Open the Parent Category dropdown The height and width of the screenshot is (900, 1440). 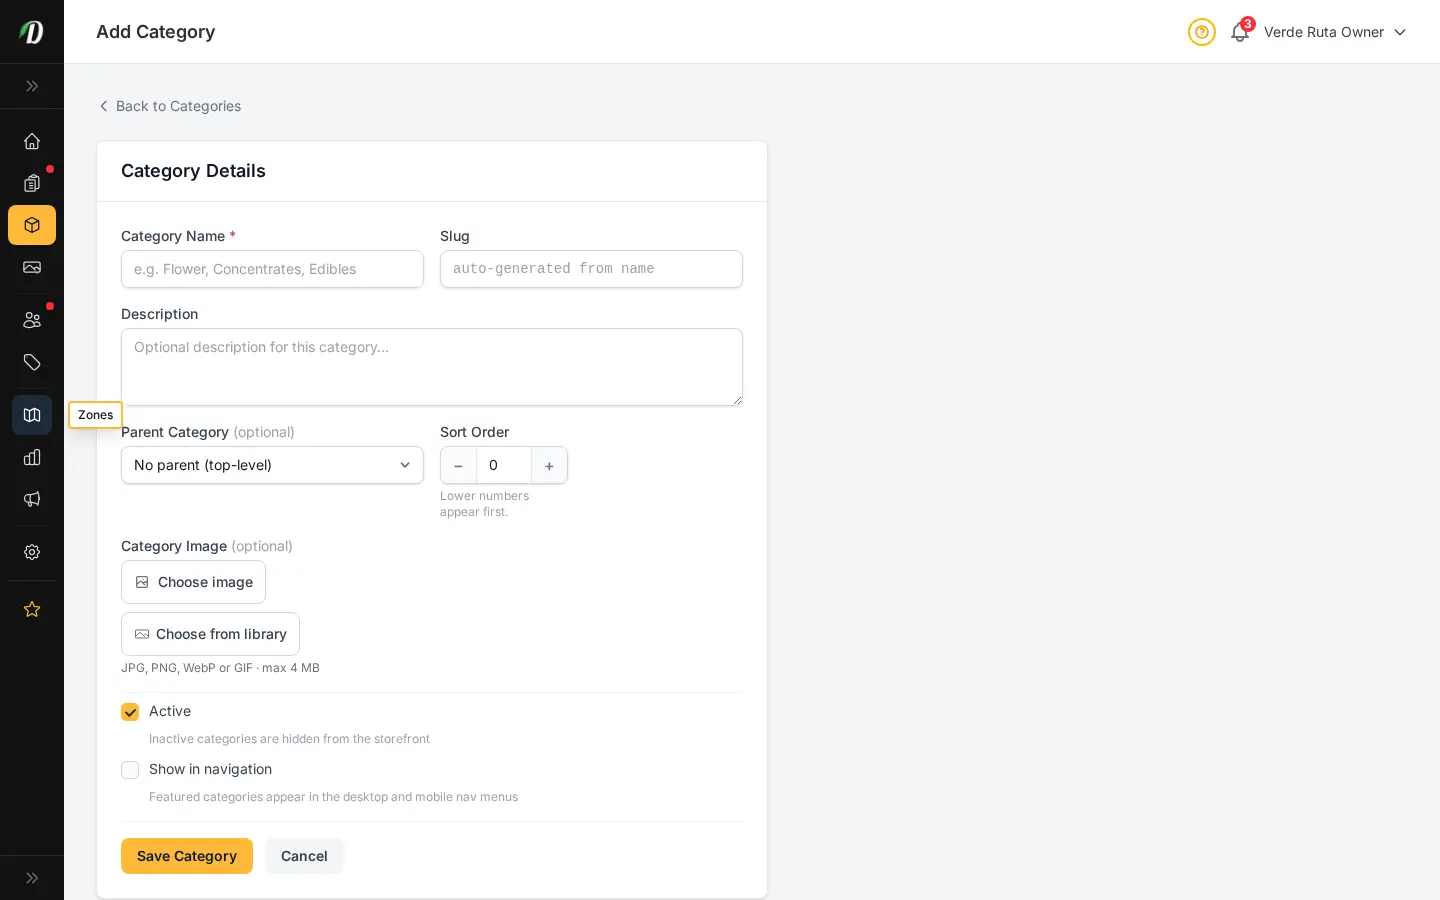coord(272,465)
